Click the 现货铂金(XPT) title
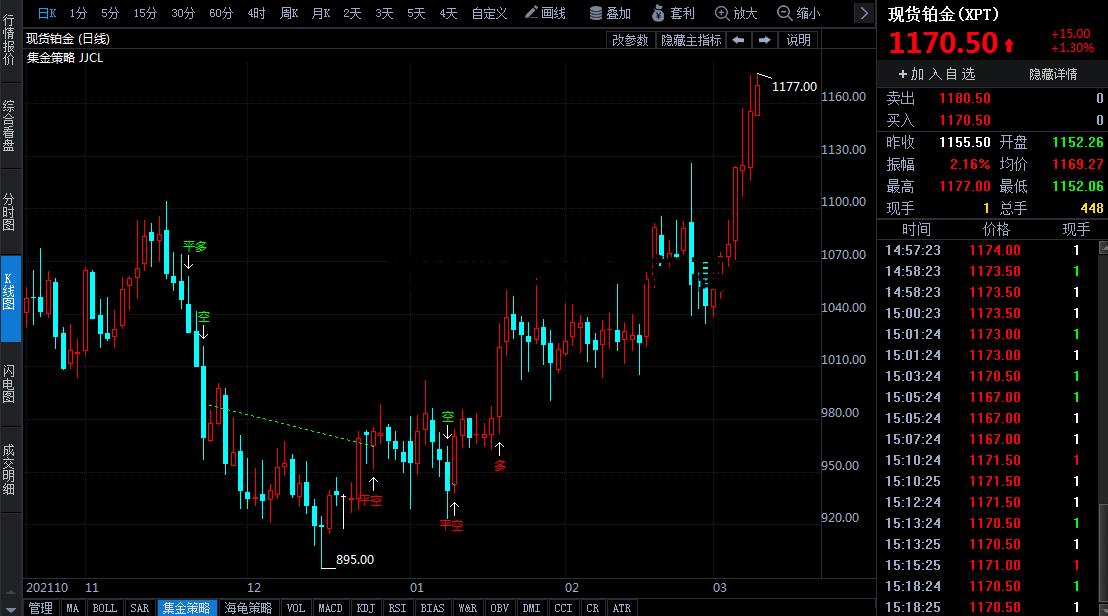The image size is (1108, 616). point(943,14)
